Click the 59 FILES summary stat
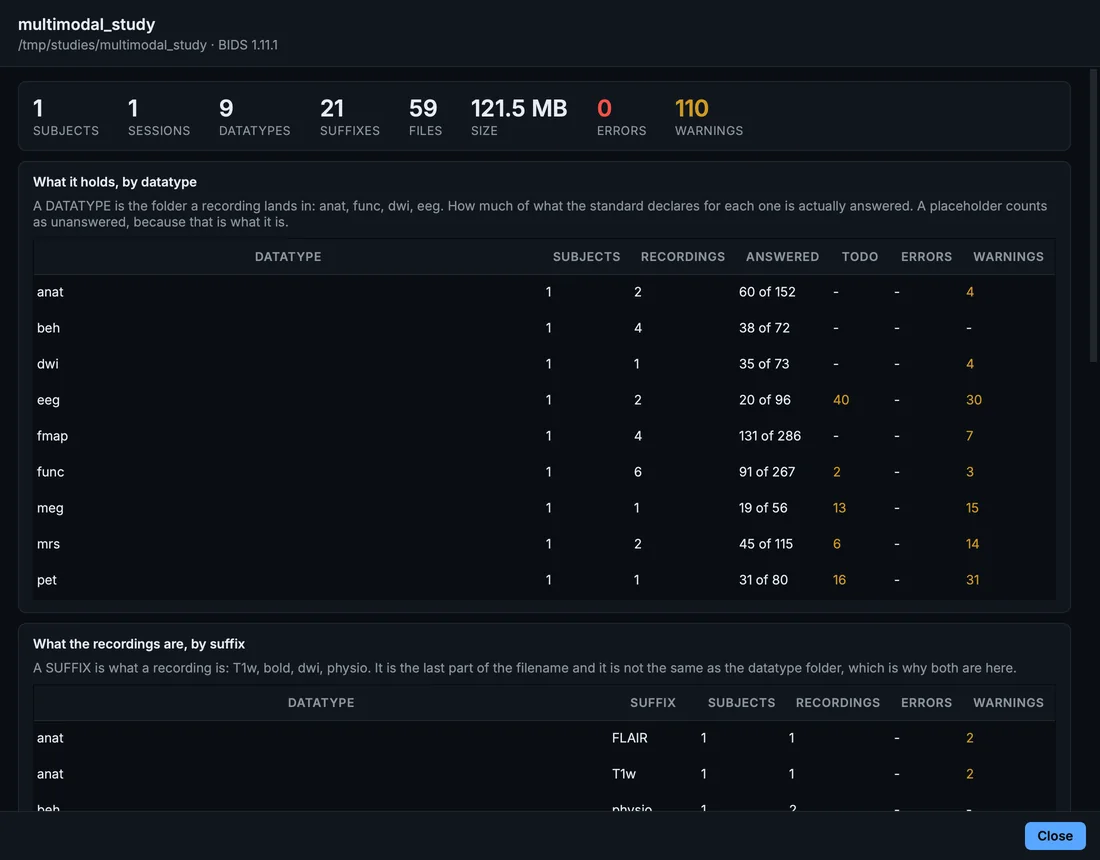This screenshot has width=1100, height=860. 425,116
